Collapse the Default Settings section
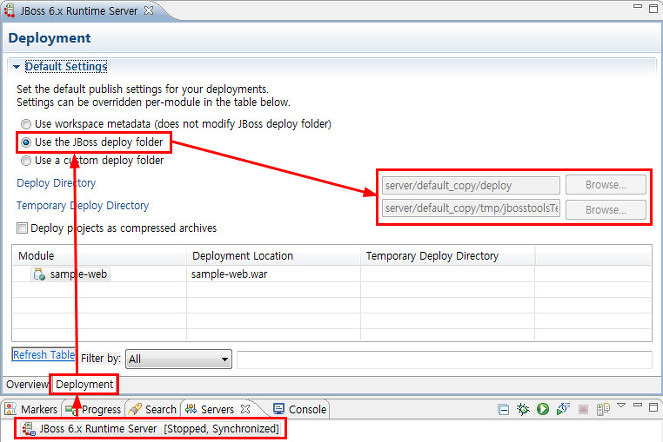This screenshot has width=663, height=442. (x=16, y=67)
